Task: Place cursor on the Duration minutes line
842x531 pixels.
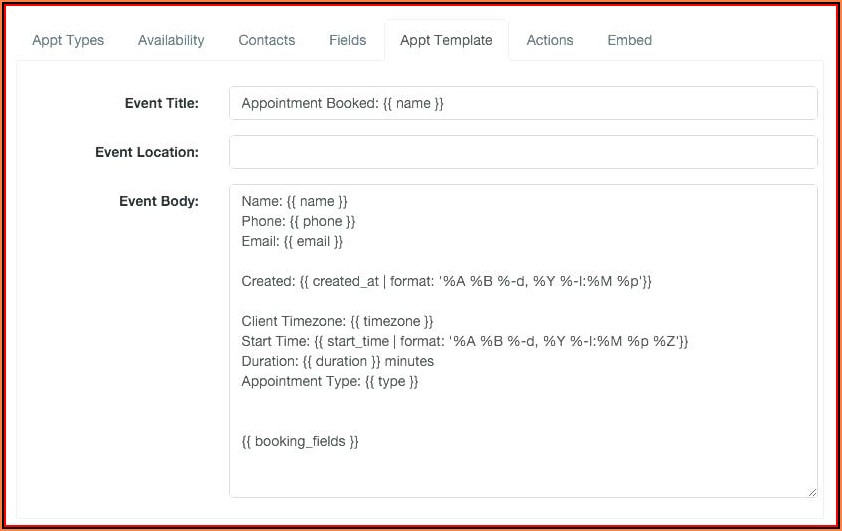Action: 337,361
